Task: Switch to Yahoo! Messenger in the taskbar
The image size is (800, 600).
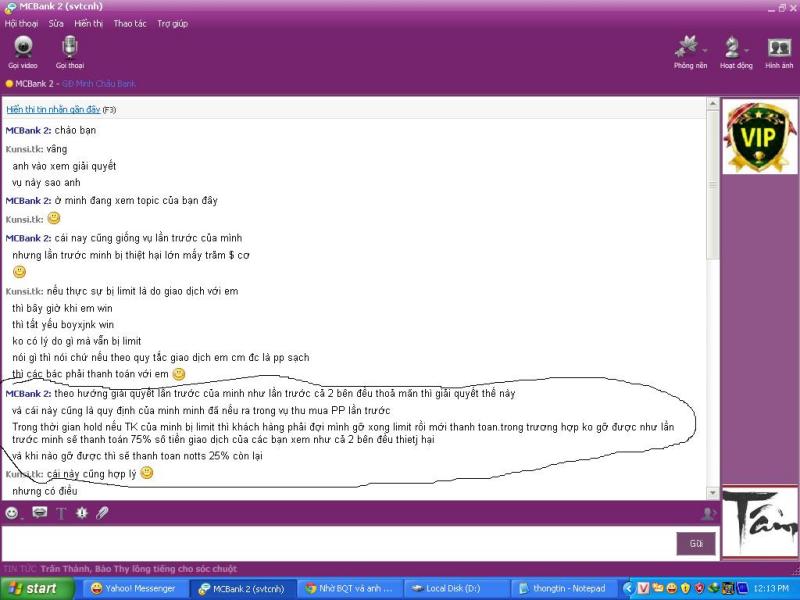Action: [134, 588]
